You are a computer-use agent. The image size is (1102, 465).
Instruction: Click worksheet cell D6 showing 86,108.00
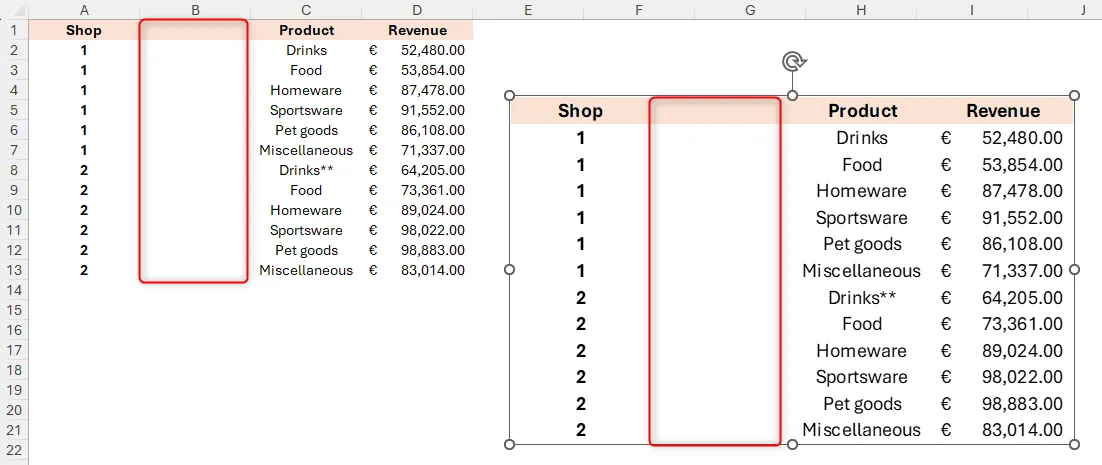417,131
